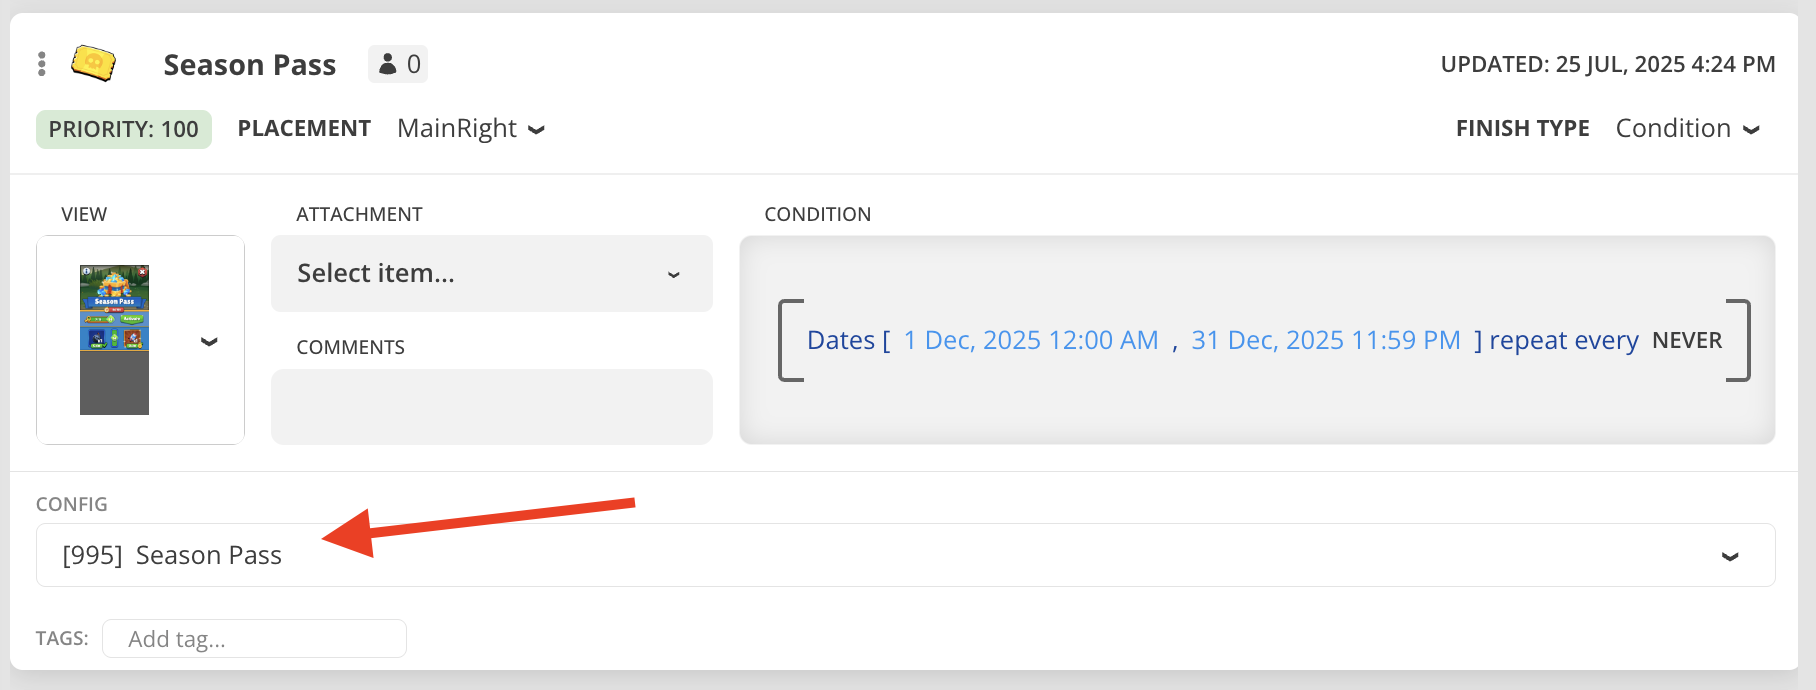Click the person counter showing 0 users
The height and width of the screenshot is (690, 1816).
pos(397,63)
